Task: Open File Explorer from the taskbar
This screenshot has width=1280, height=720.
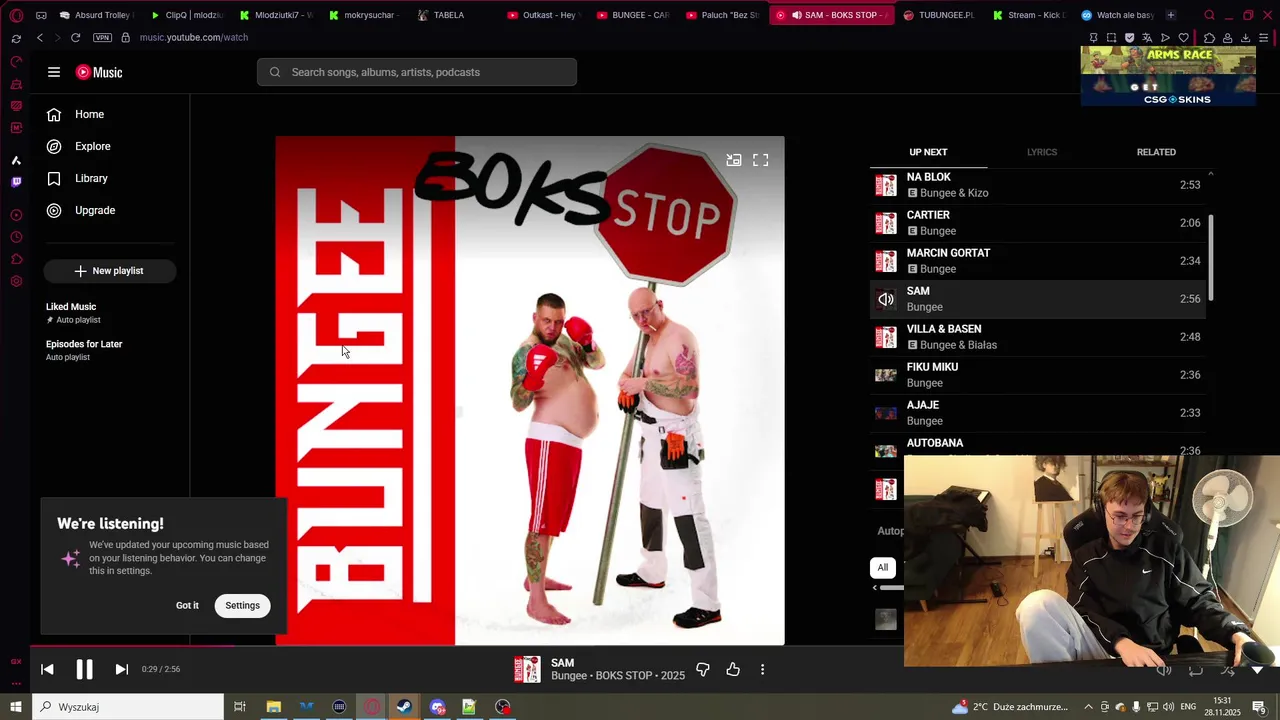Action: tap(273, 707)
